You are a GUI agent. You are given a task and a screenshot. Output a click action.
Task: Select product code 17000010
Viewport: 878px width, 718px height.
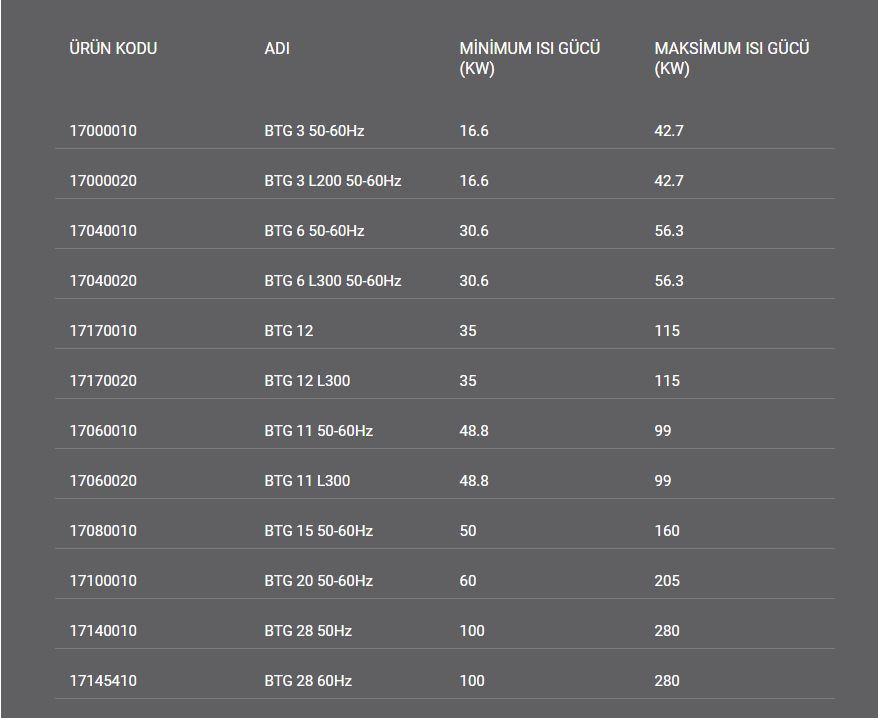(x=103, y=131)
